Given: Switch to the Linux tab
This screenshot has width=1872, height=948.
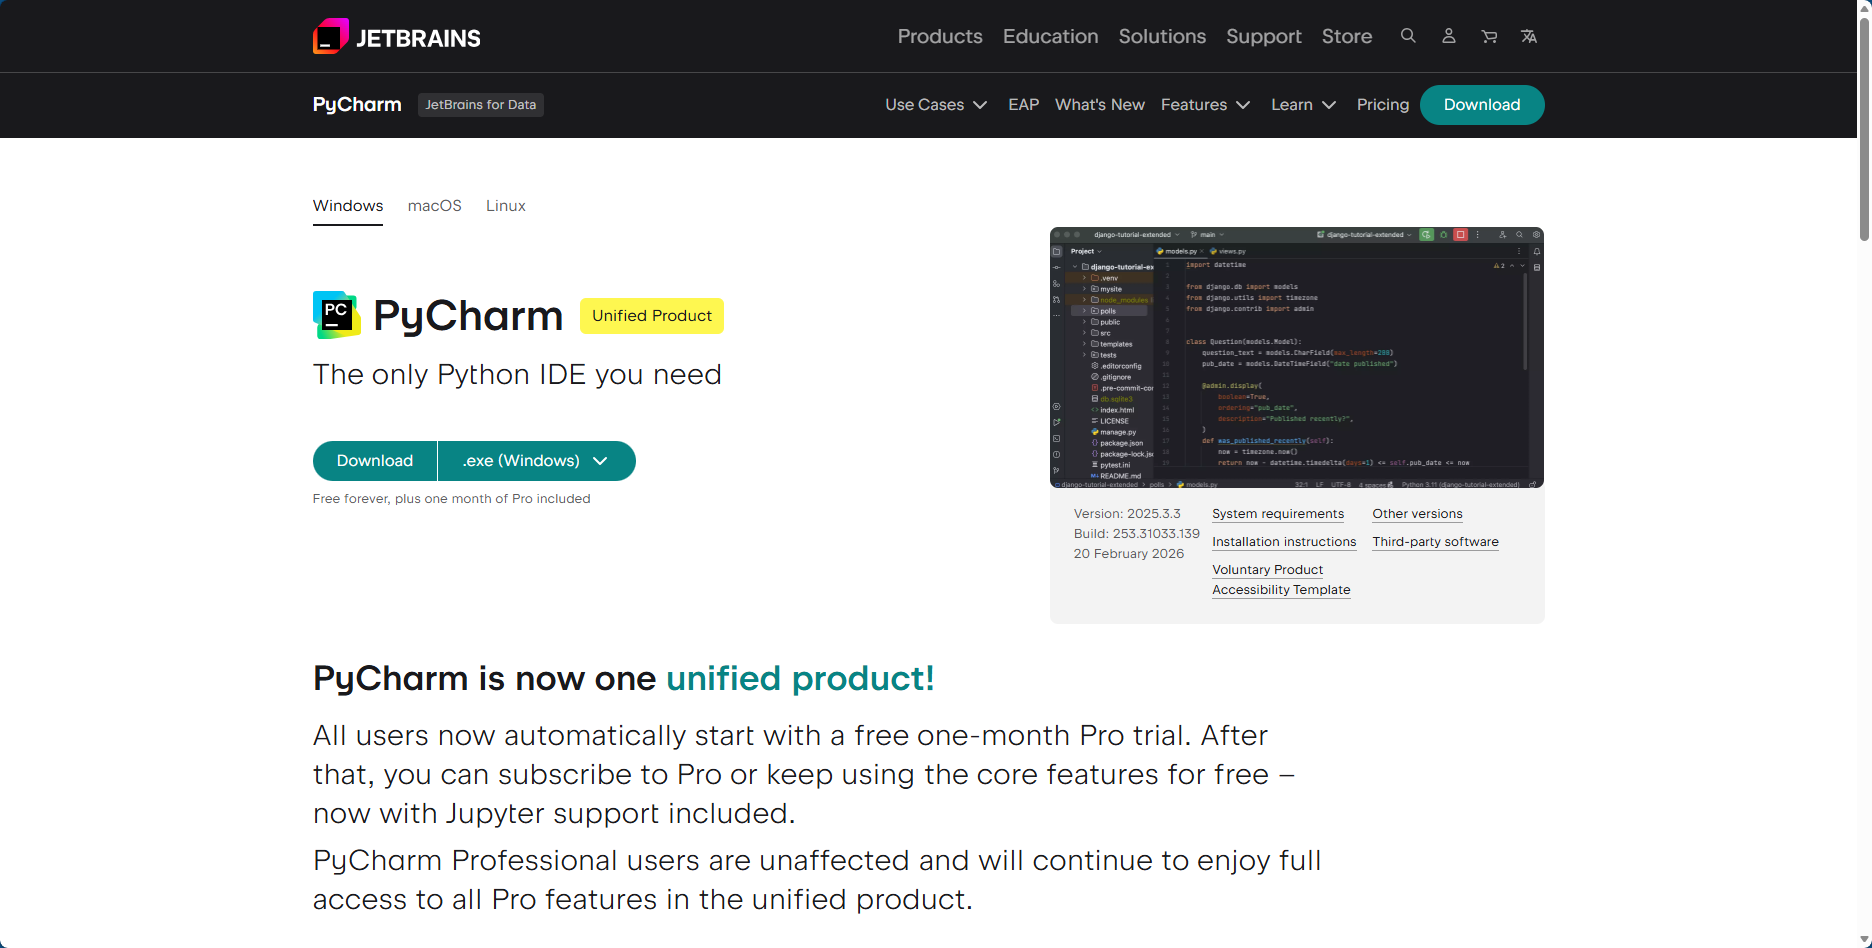Looking at the screenshot, I should [x=505, y=206].
